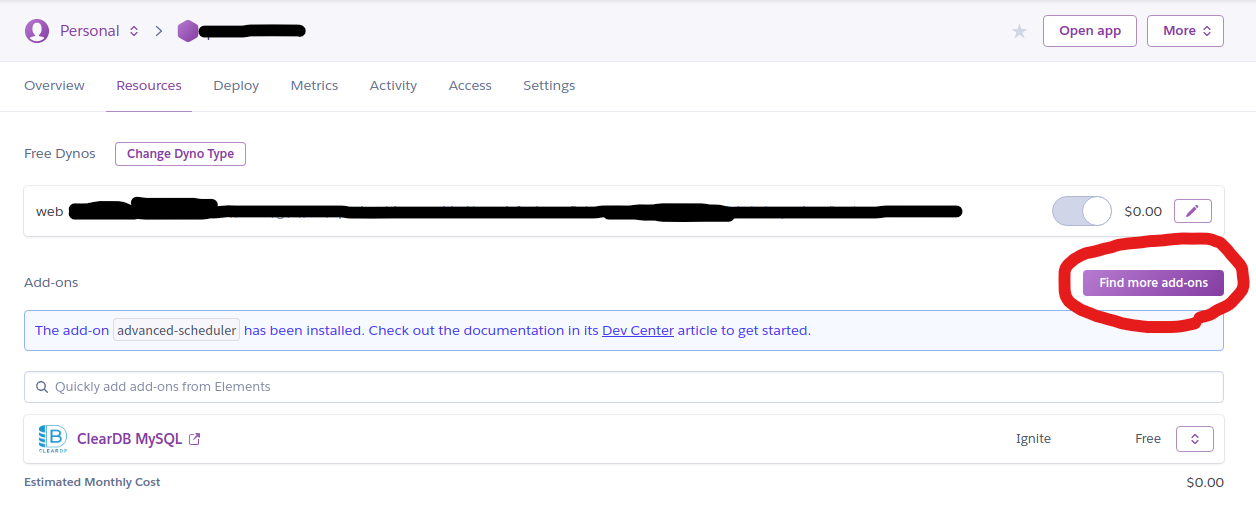The image size is (1256, 527).
Task: Go to the Deploy tab
Action: click(236, 86)
